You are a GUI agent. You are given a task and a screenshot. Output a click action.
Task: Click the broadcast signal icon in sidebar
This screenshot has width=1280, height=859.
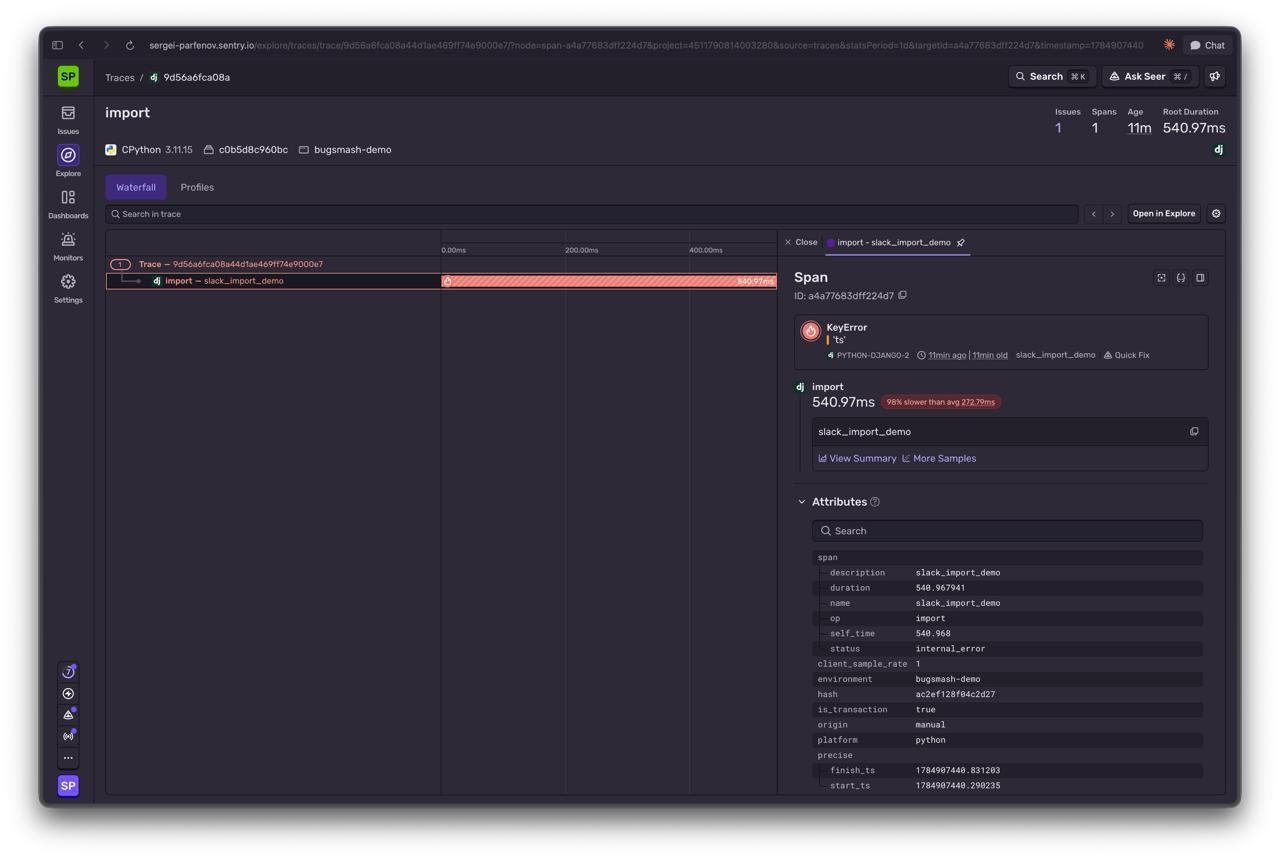(x=68, y=737)
